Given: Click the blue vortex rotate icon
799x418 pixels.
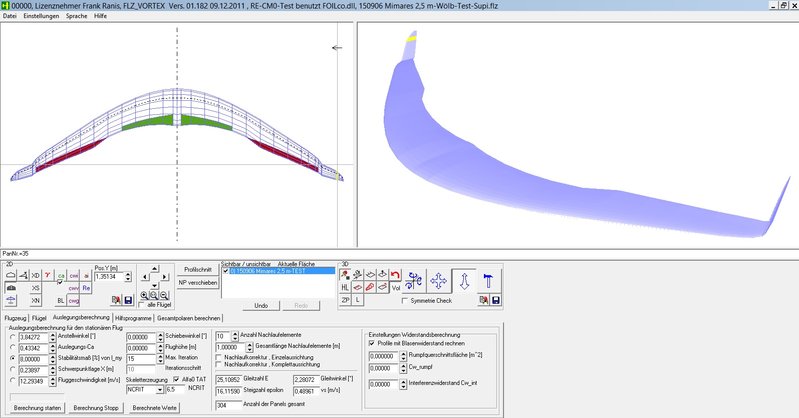Looking at the screenshot, I should point(413,280).
